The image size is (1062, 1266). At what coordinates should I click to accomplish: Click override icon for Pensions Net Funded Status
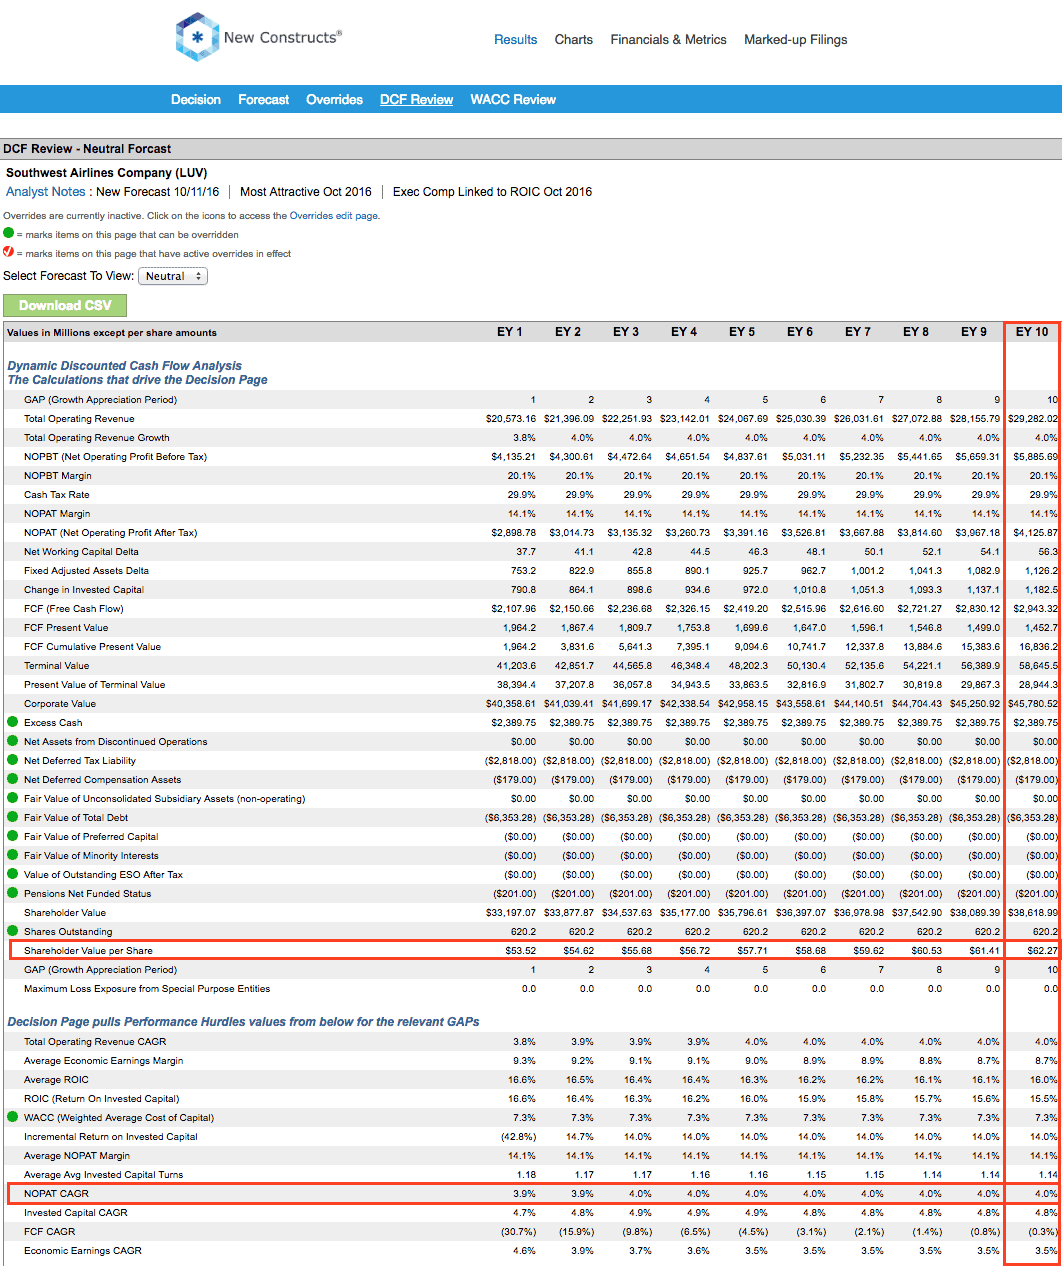[13, 893]
